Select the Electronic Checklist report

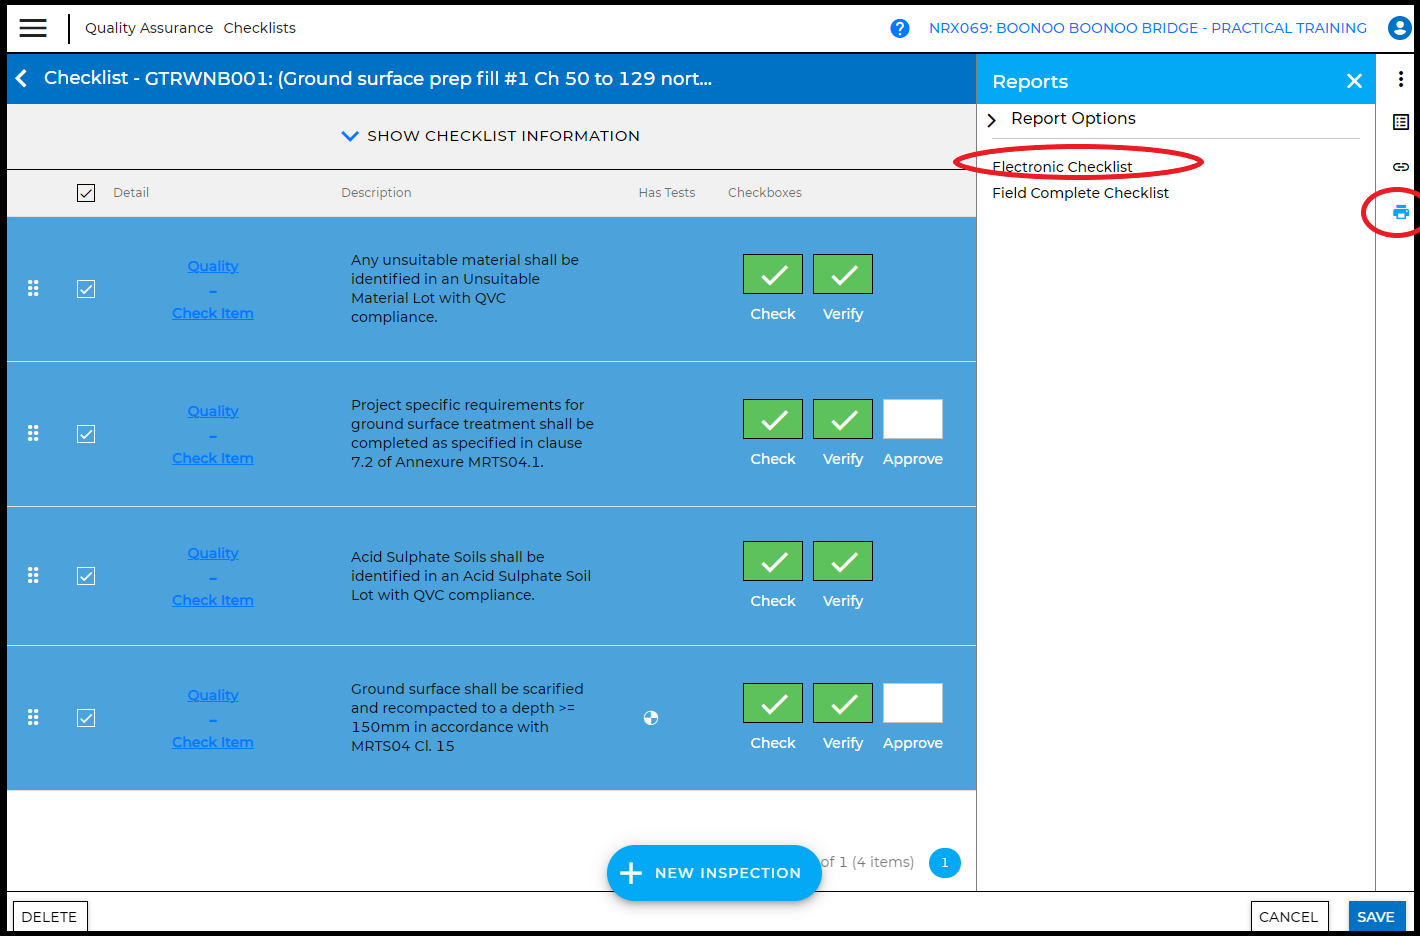[x=1062, y=167]
